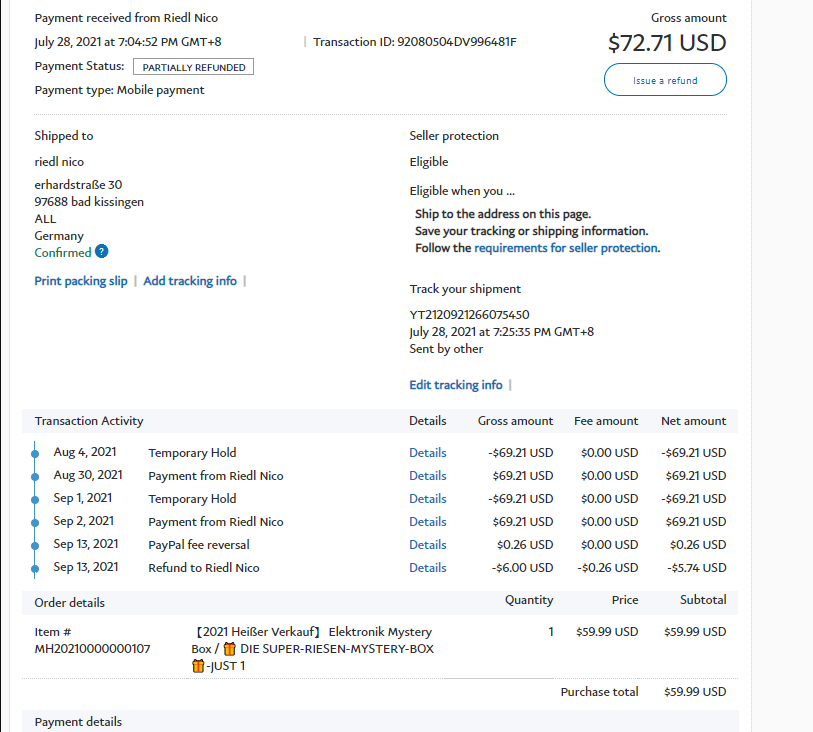Click the Issue a refund button
813x732 pixels.
665,80
